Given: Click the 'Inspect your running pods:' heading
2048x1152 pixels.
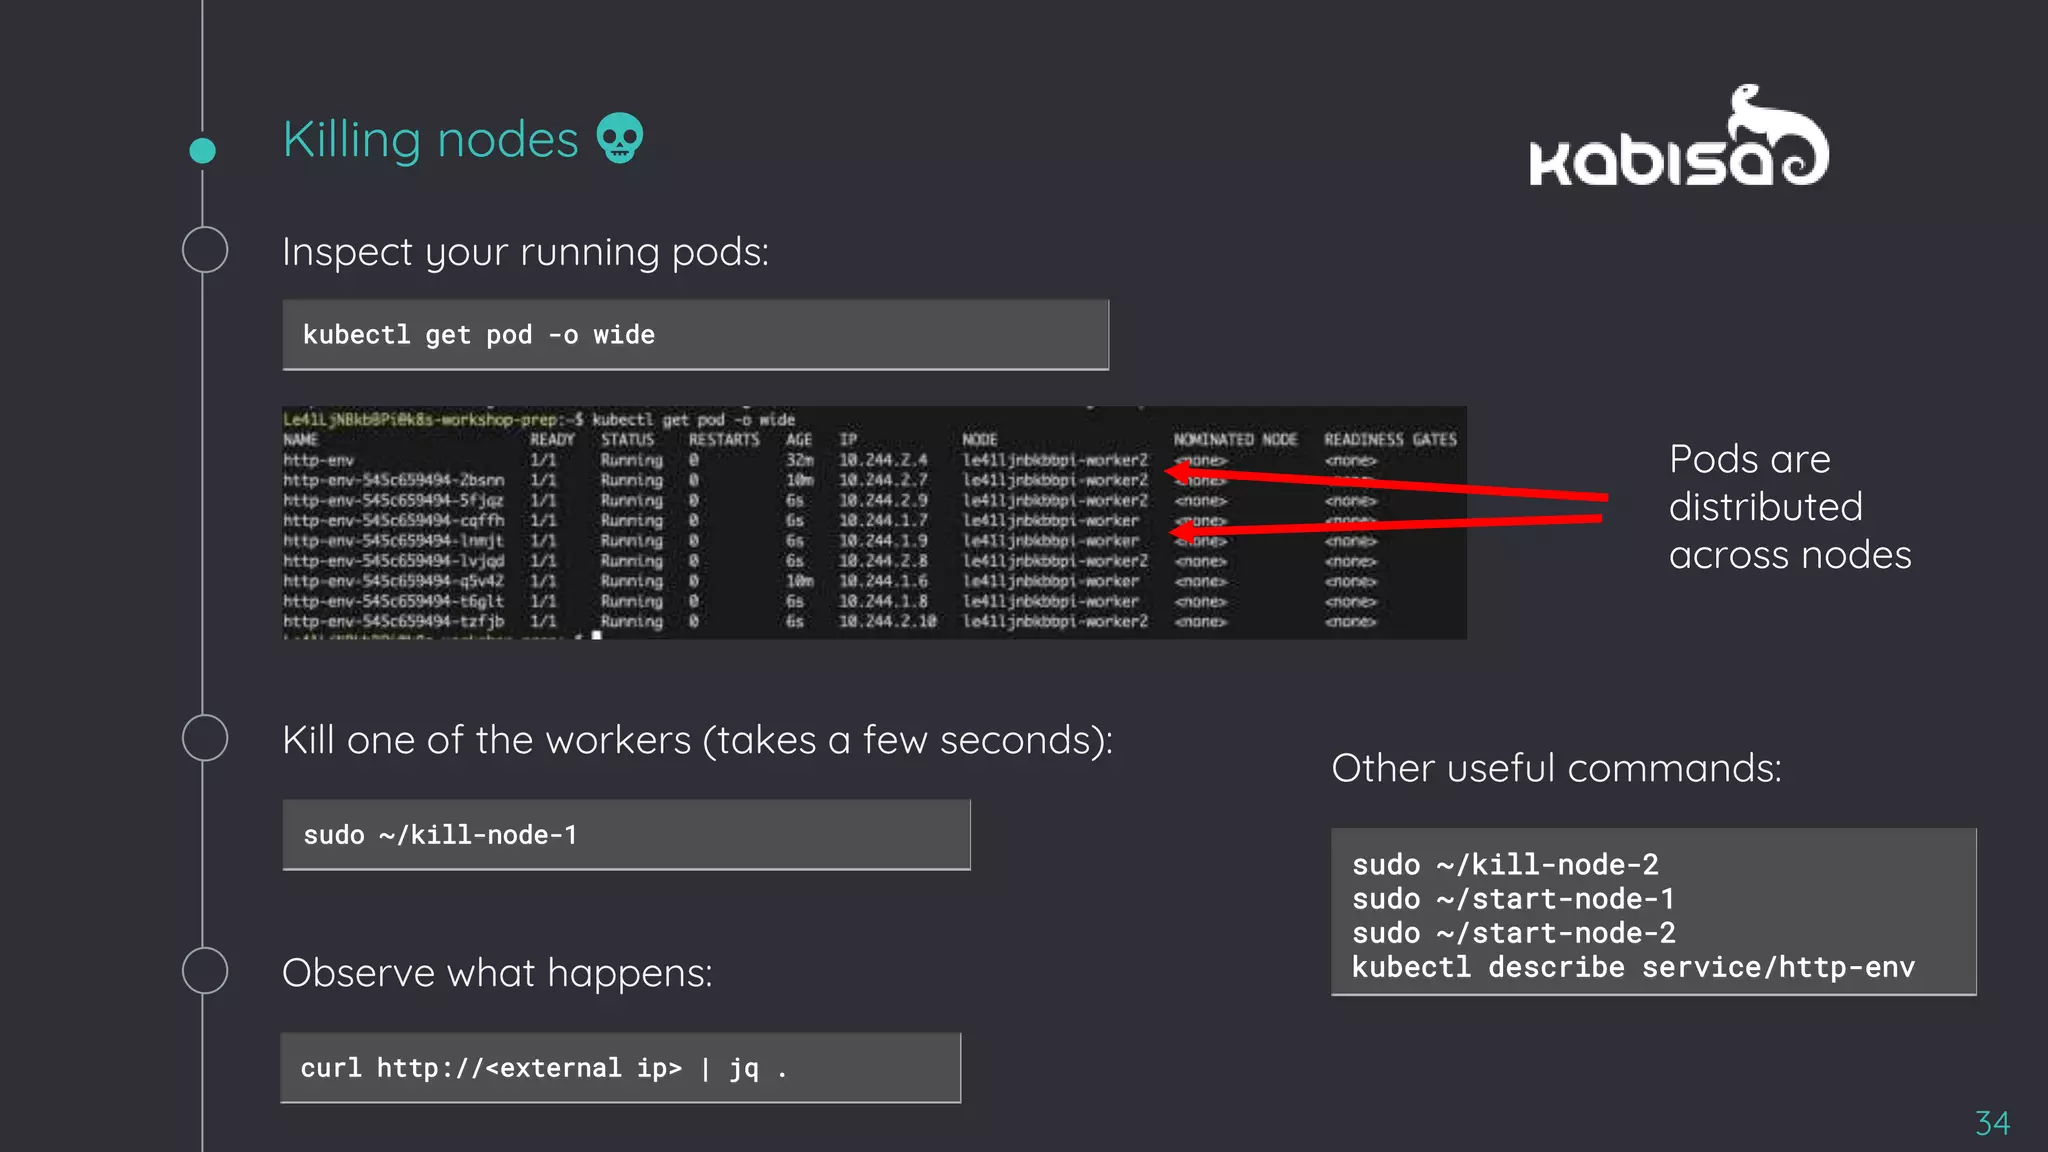Looking at the screenshot, I should [525, 252].
